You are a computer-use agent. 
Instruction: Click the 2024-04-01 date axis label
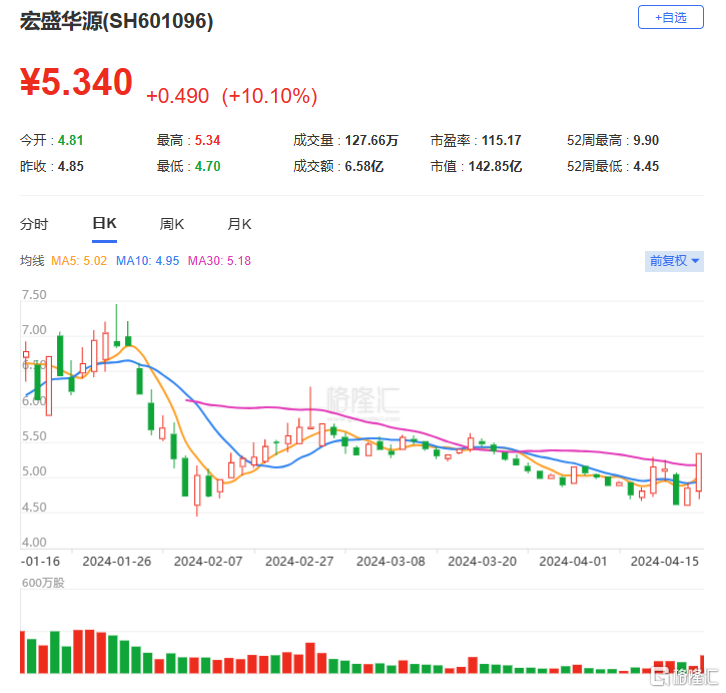(x=573, y=562)
